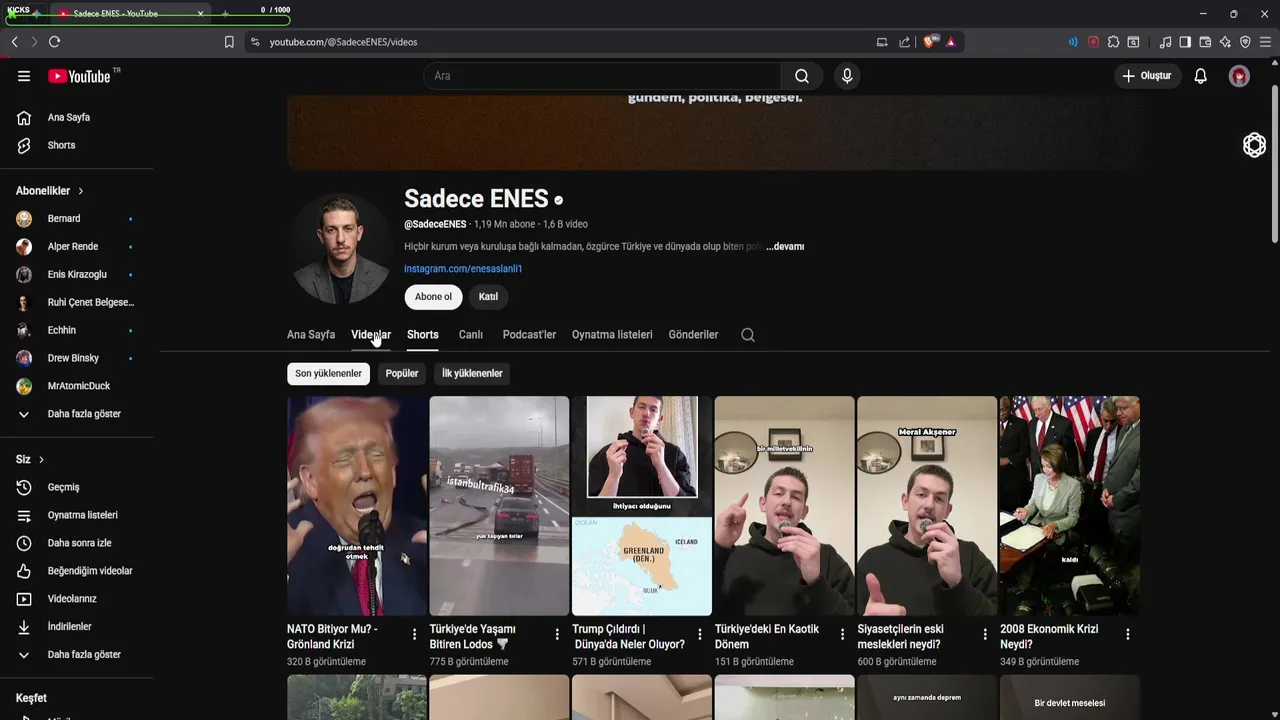This screenshot has width=1280, height=720.
Task: Open the Greenland map Trump Çıldırdı thumbnail
Action: pos(642,506)
